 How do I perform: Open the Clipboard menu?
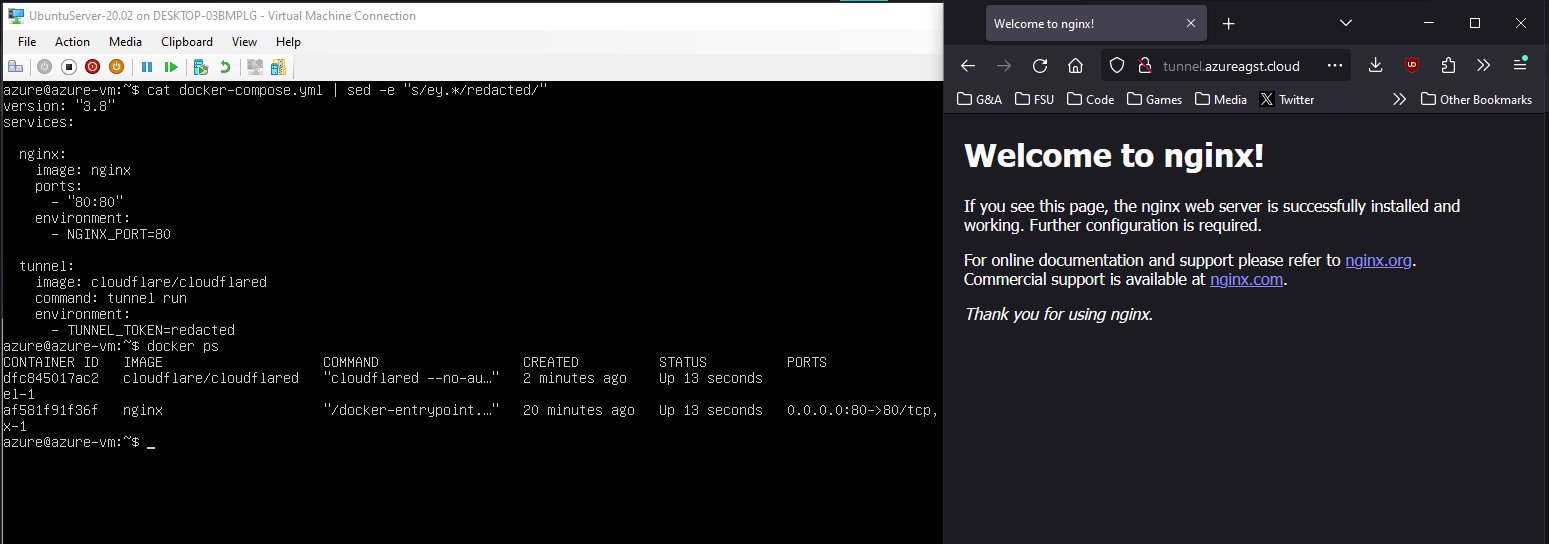pyautogui.click(x=187, y=42)
